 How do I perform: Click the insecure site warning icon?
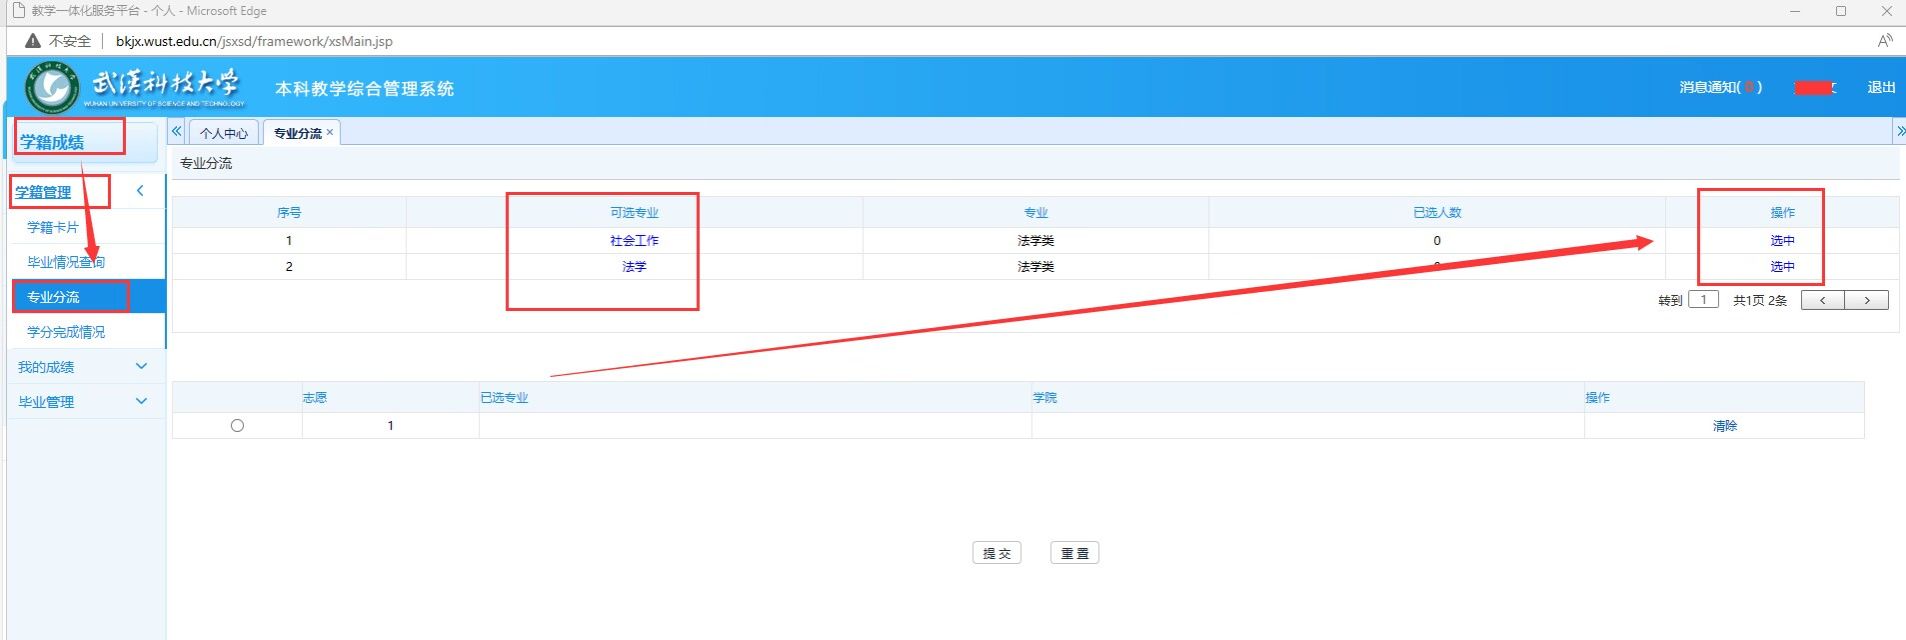(33, 41)
